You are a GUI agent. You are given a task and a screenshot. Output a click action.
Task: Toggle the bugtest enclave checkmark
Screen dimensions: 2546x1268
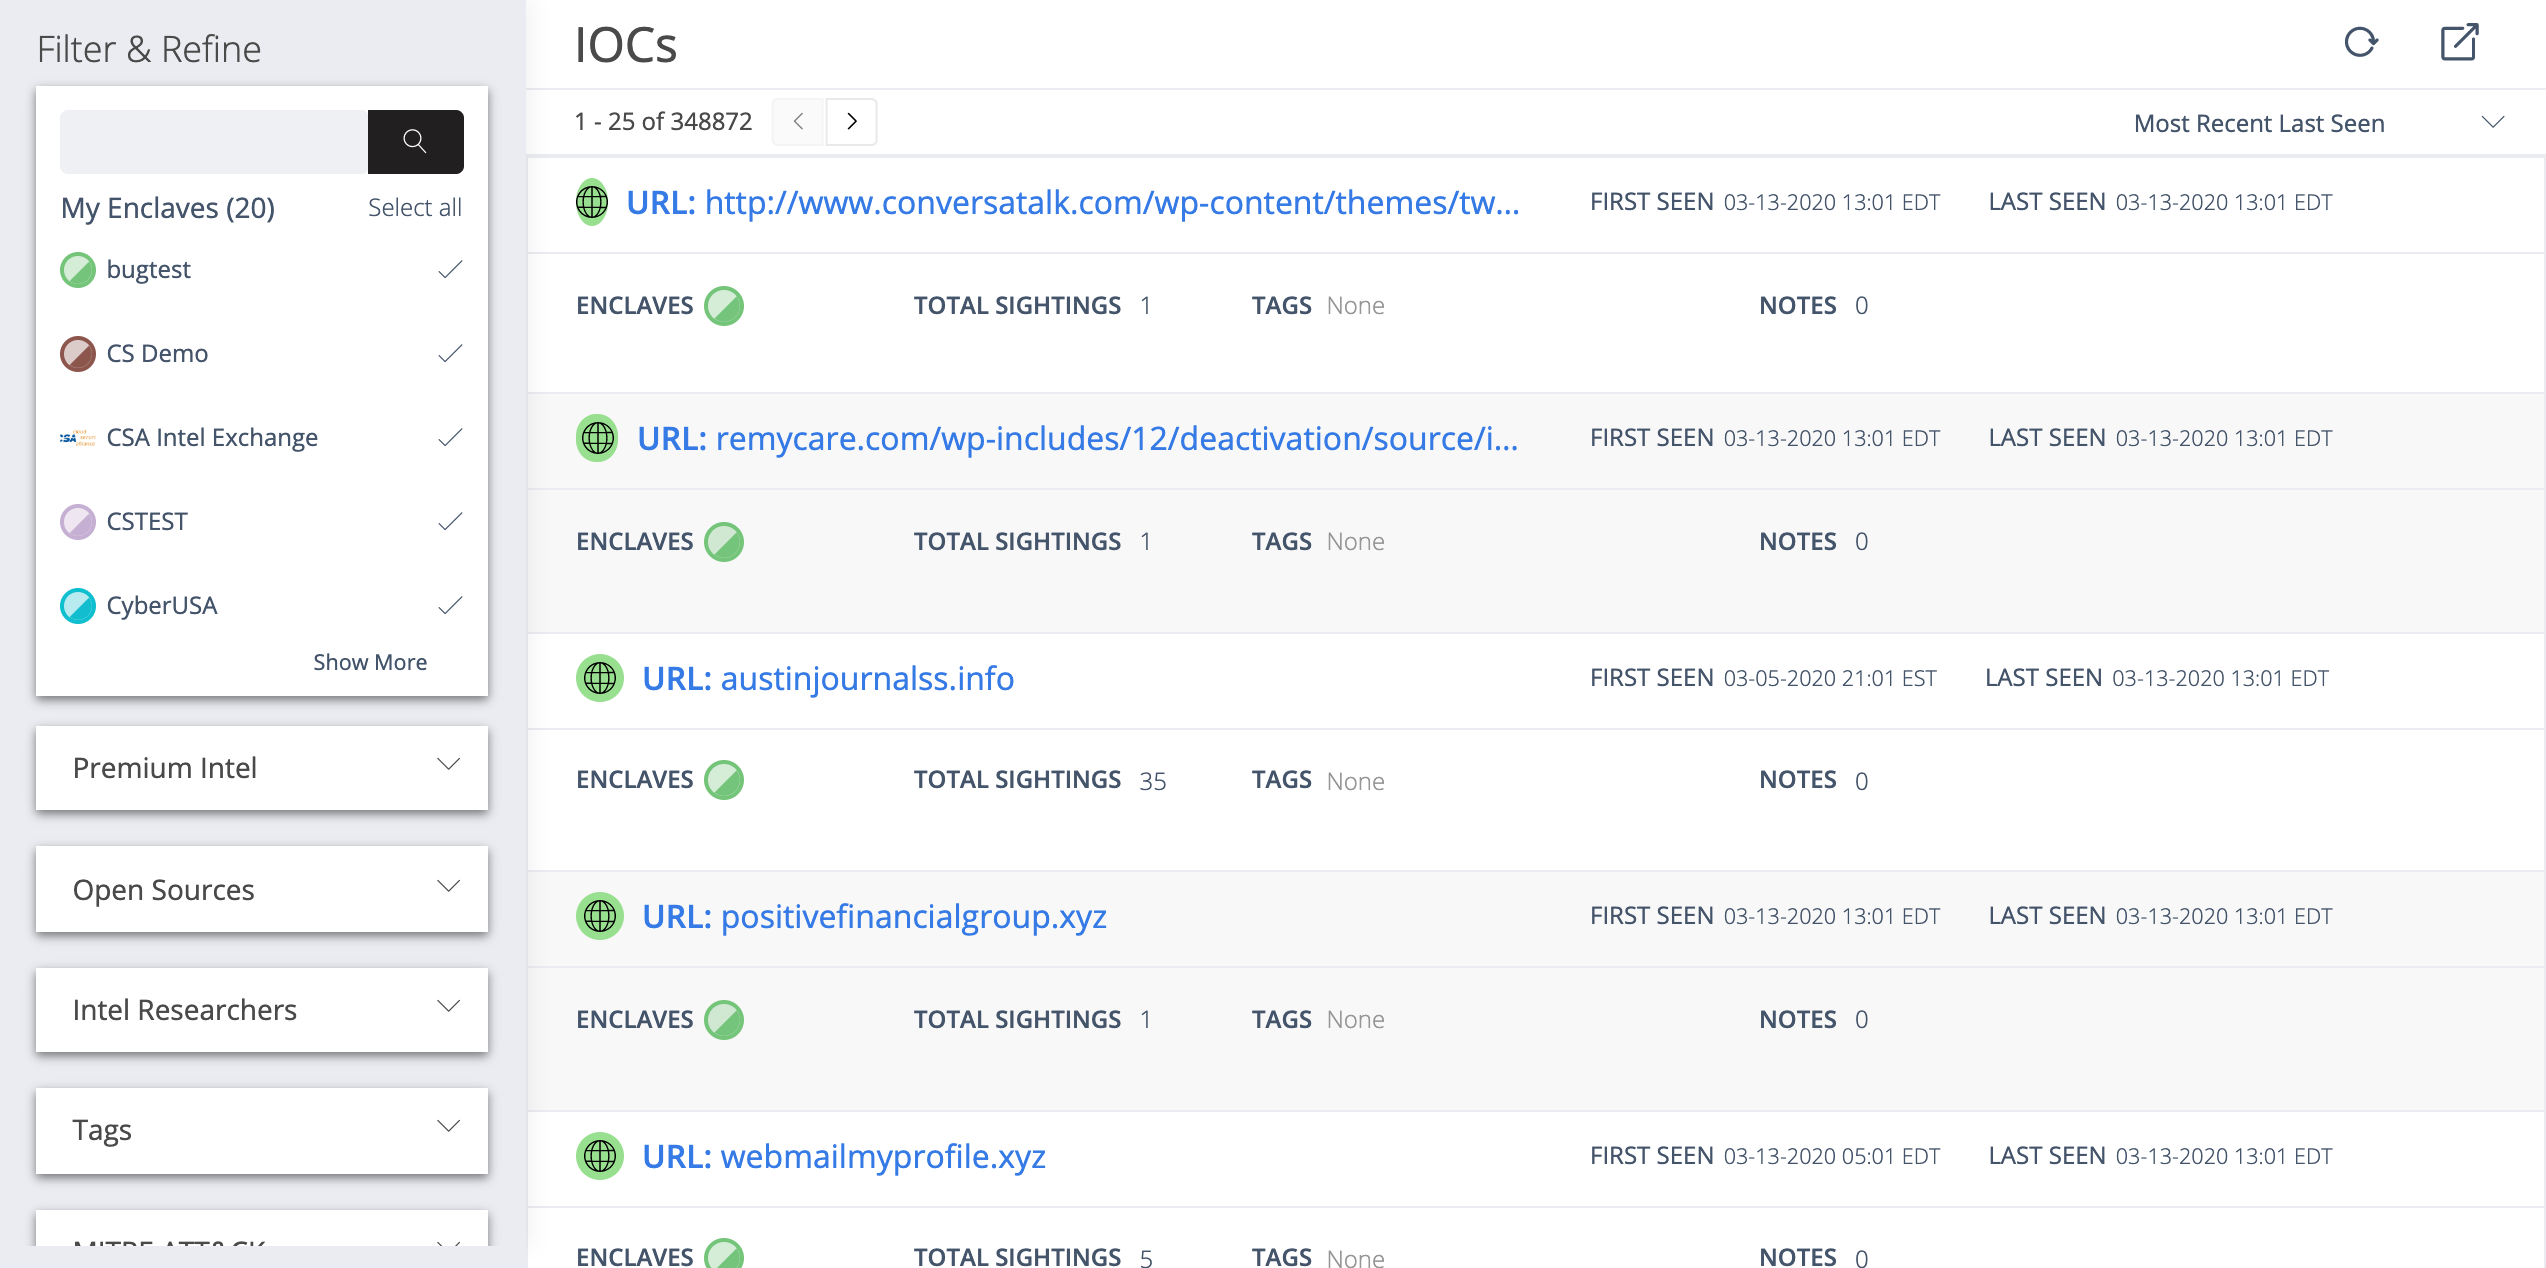450,270
